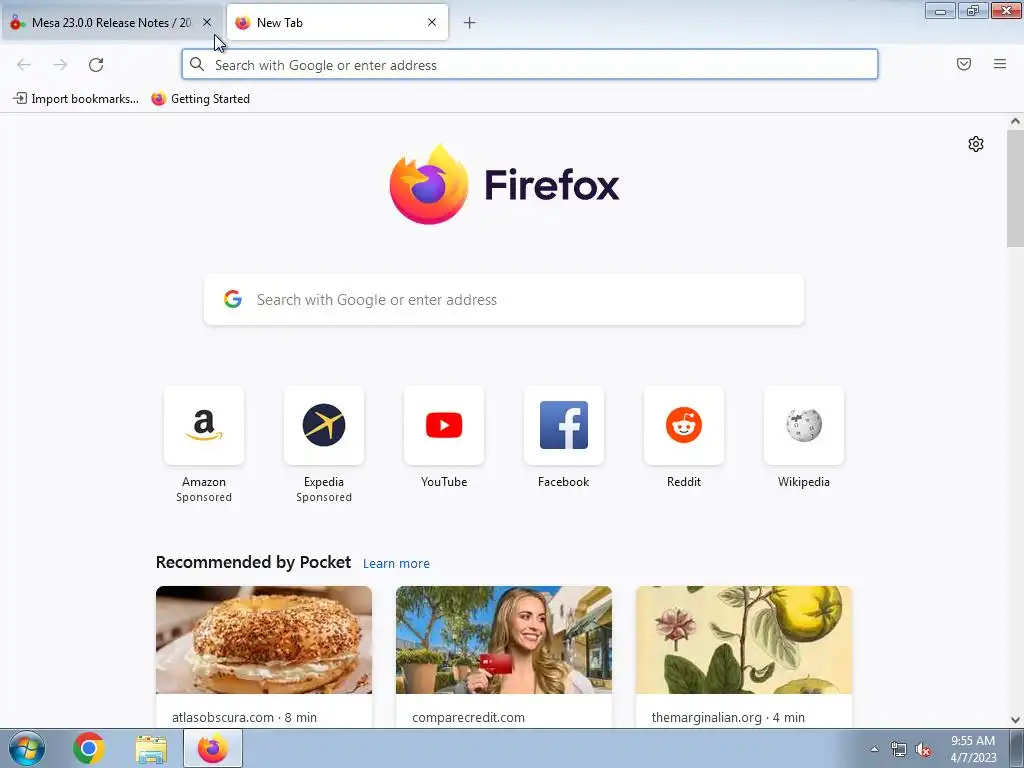Open the comparecredit.com story thumbnail
The width and height of the screenshot is (1024, 768).
504,640
